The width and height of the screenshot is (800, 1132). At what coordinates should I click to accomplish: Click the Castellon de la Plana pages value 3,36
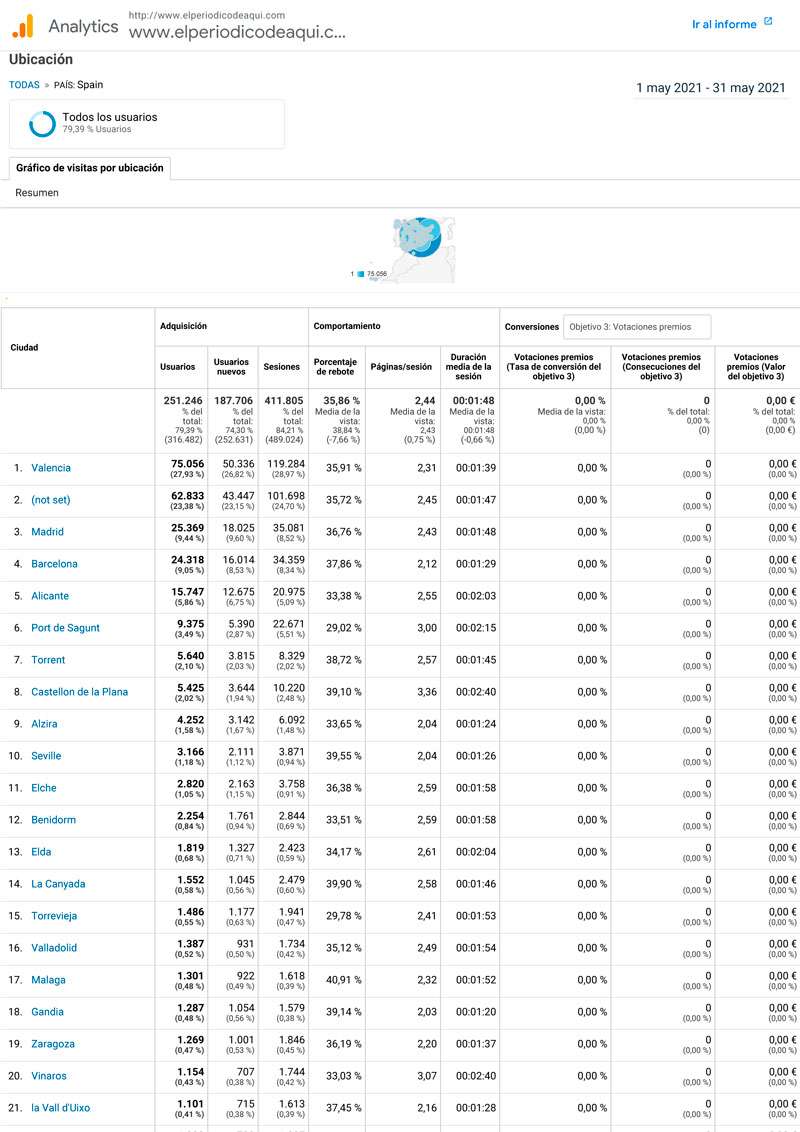[427, 692]
